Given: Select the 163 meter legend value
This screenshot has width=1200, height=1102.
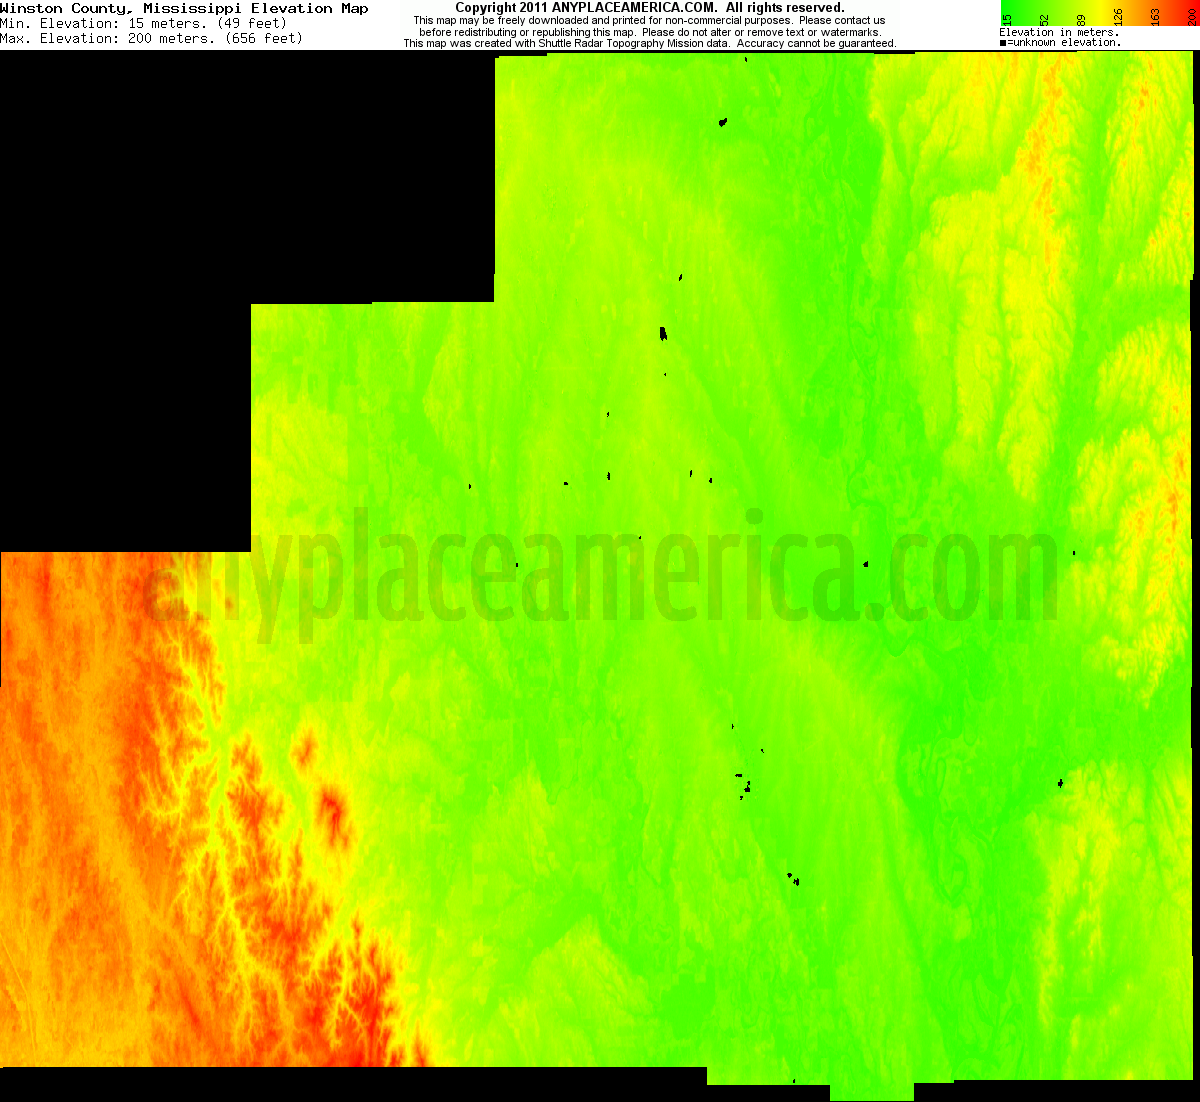Looking at the screenshot, I should (1153, 15).
